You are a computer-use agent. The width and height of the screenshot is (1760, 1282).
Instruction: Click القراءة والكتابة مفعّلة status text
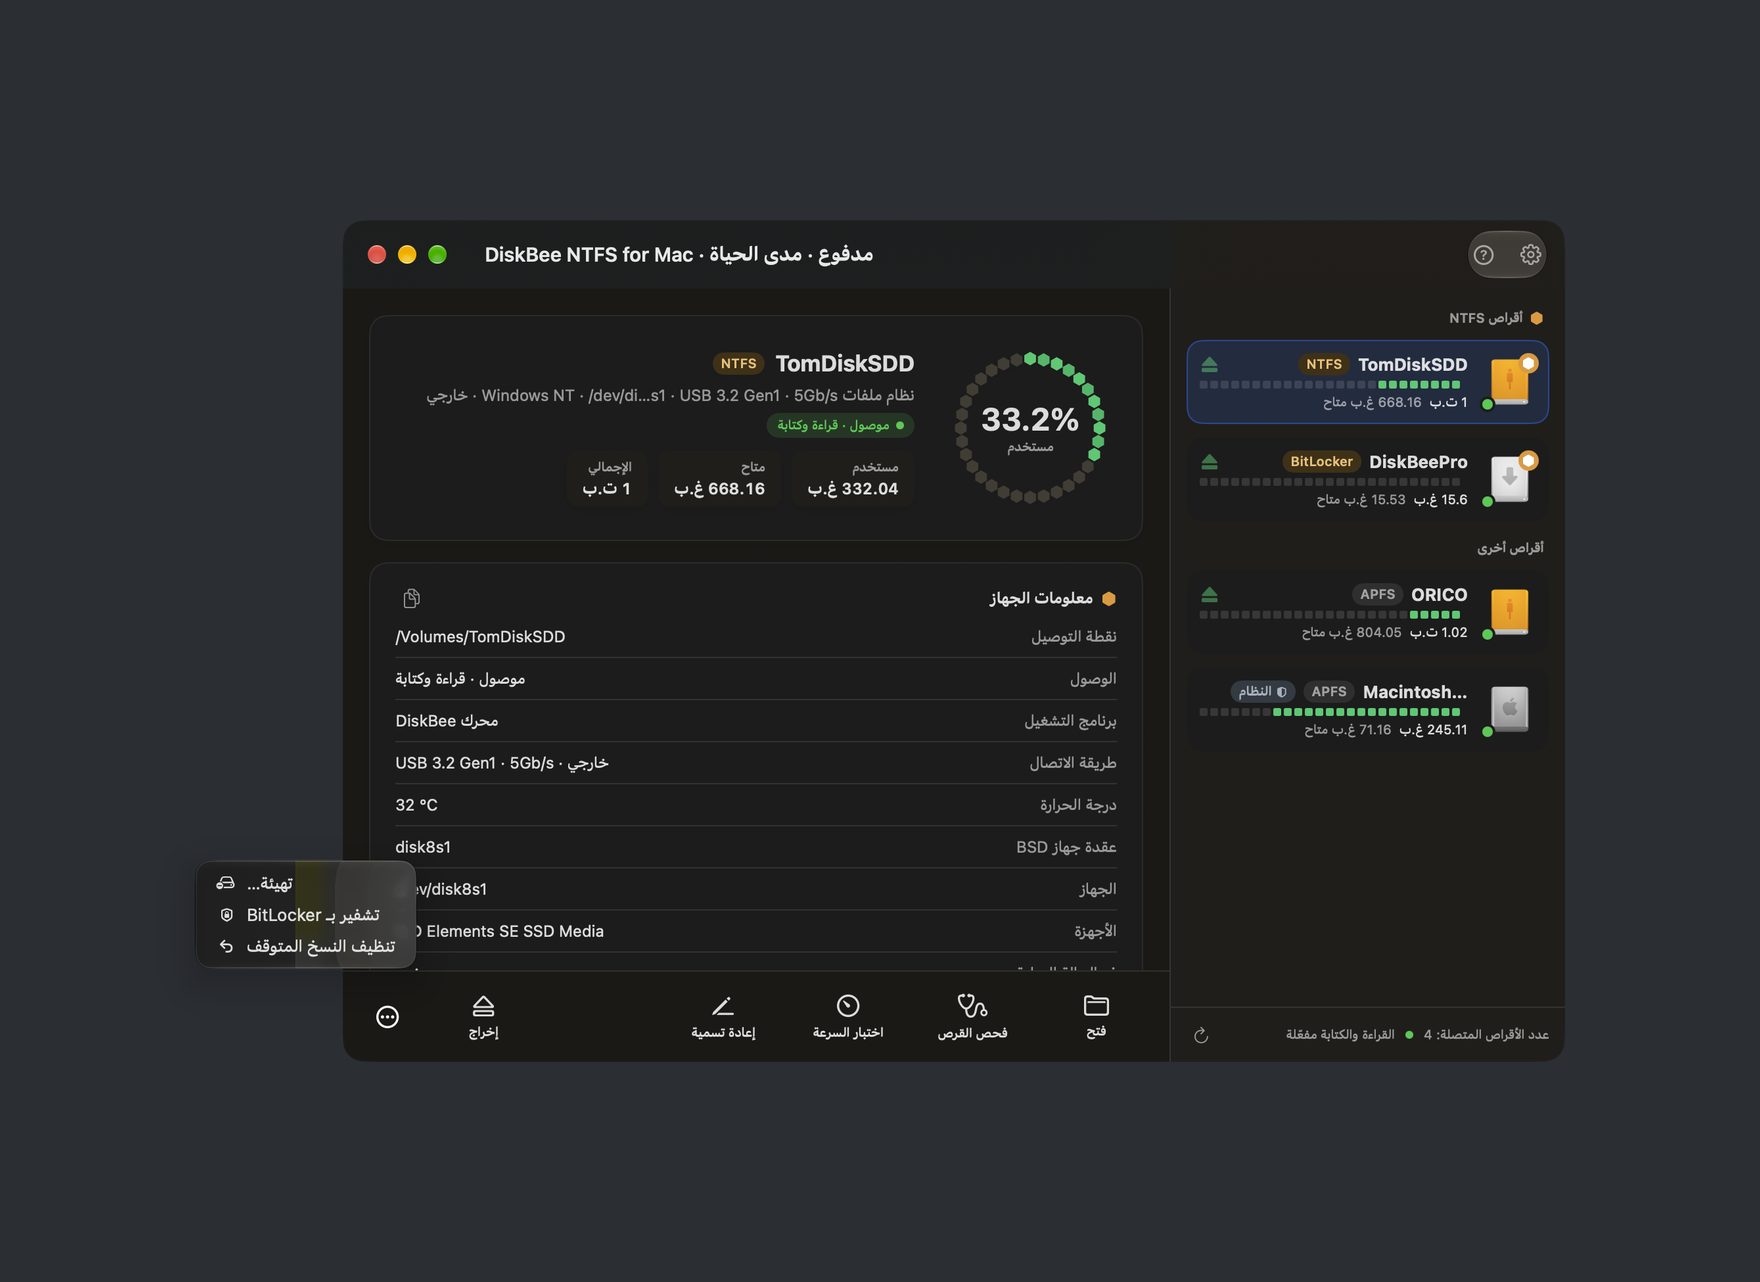tap(1340, 1035)
